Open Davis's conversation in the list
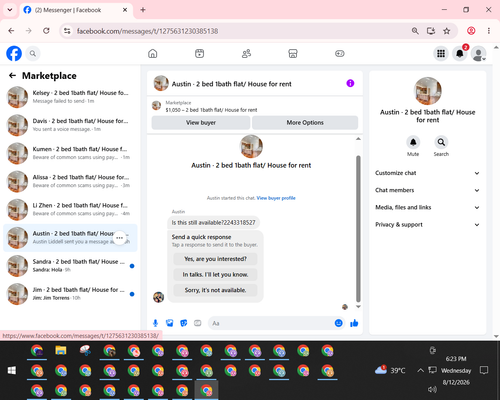500x400 pixels. [x=70, y=125]
